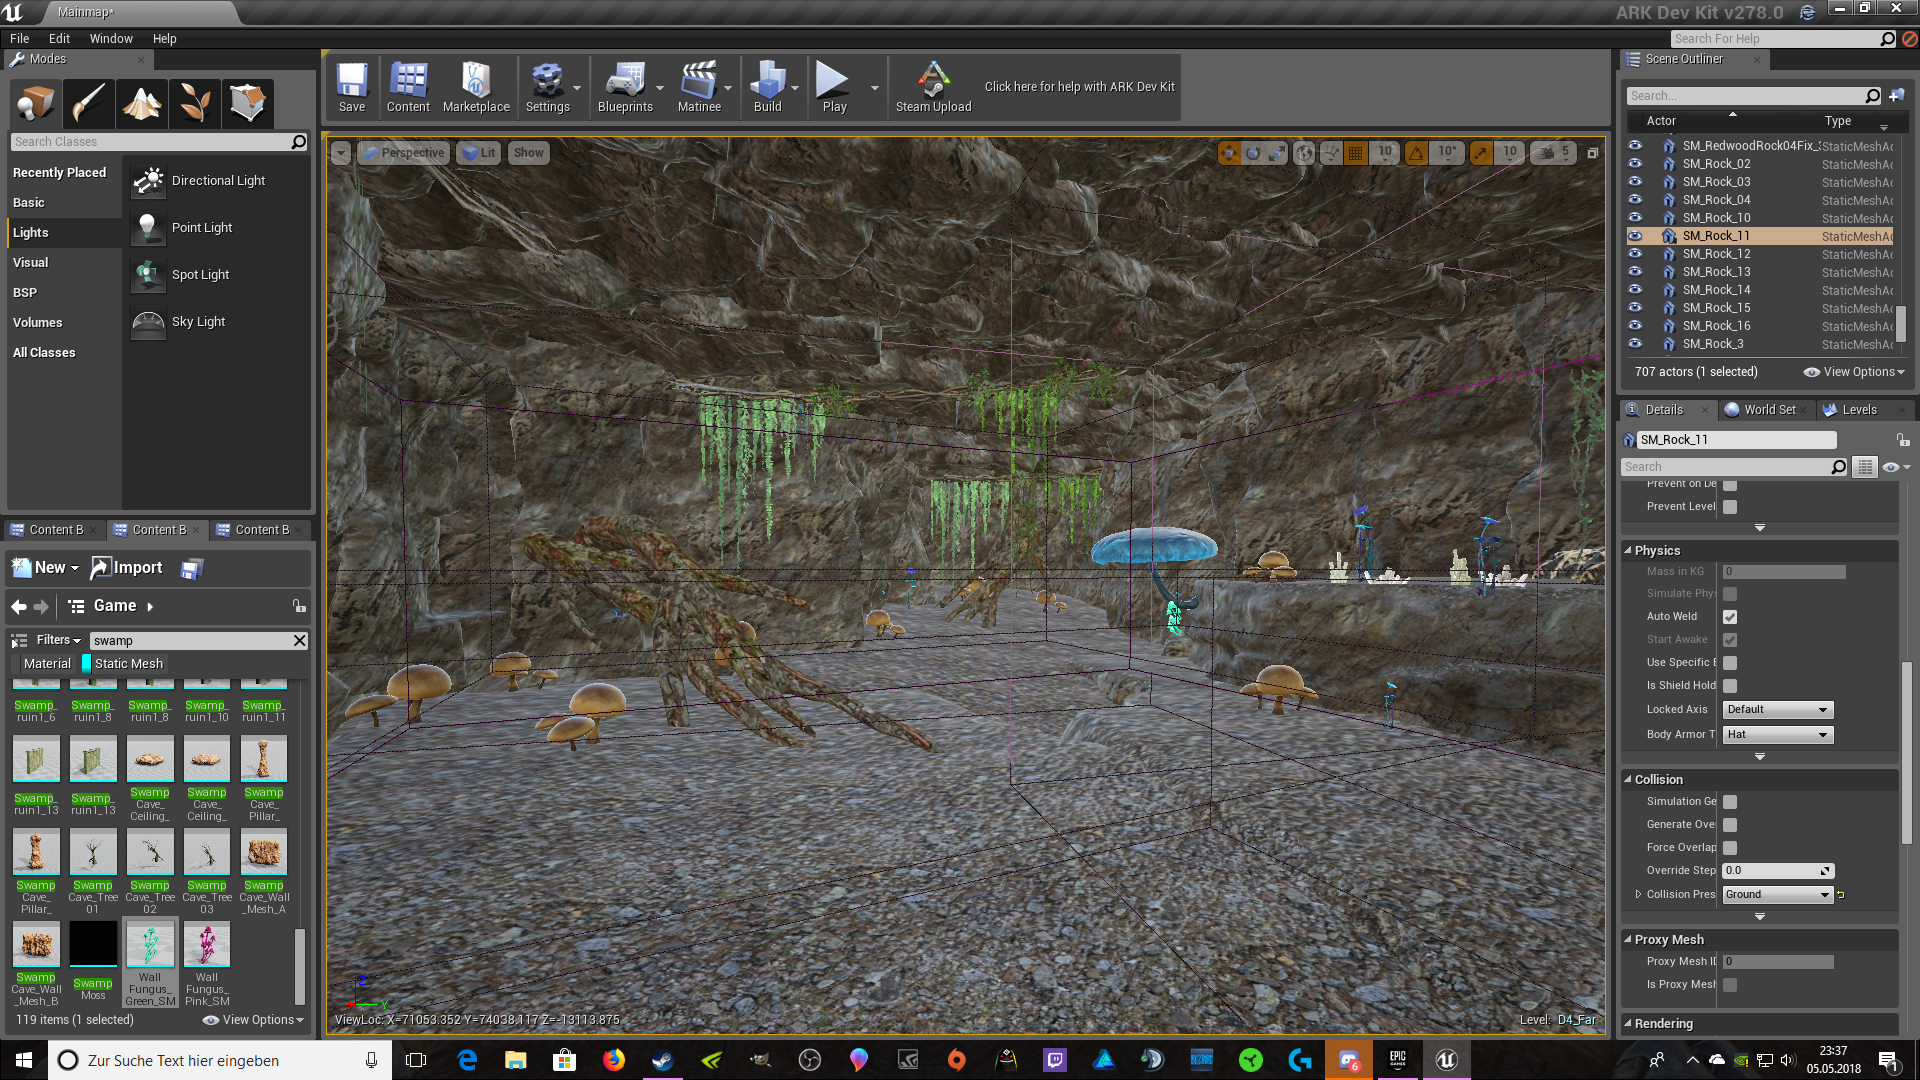Save the current level with the Save icon
The image size is (1920, 1080).
click(352, 87)
